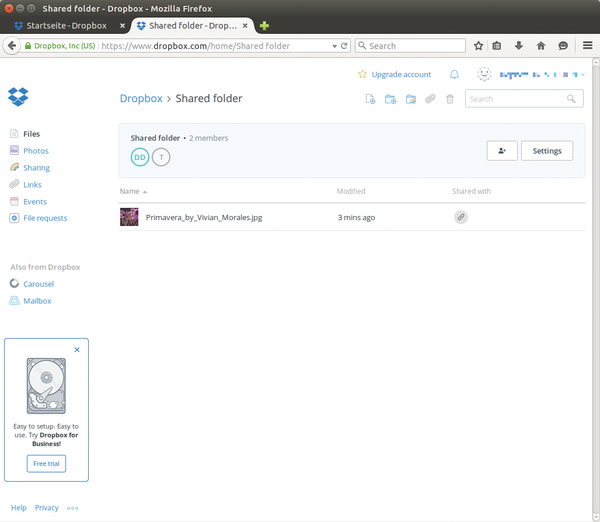Open Mailbox link
Screen dimensions: 600x522
click(x=38, y=301)
